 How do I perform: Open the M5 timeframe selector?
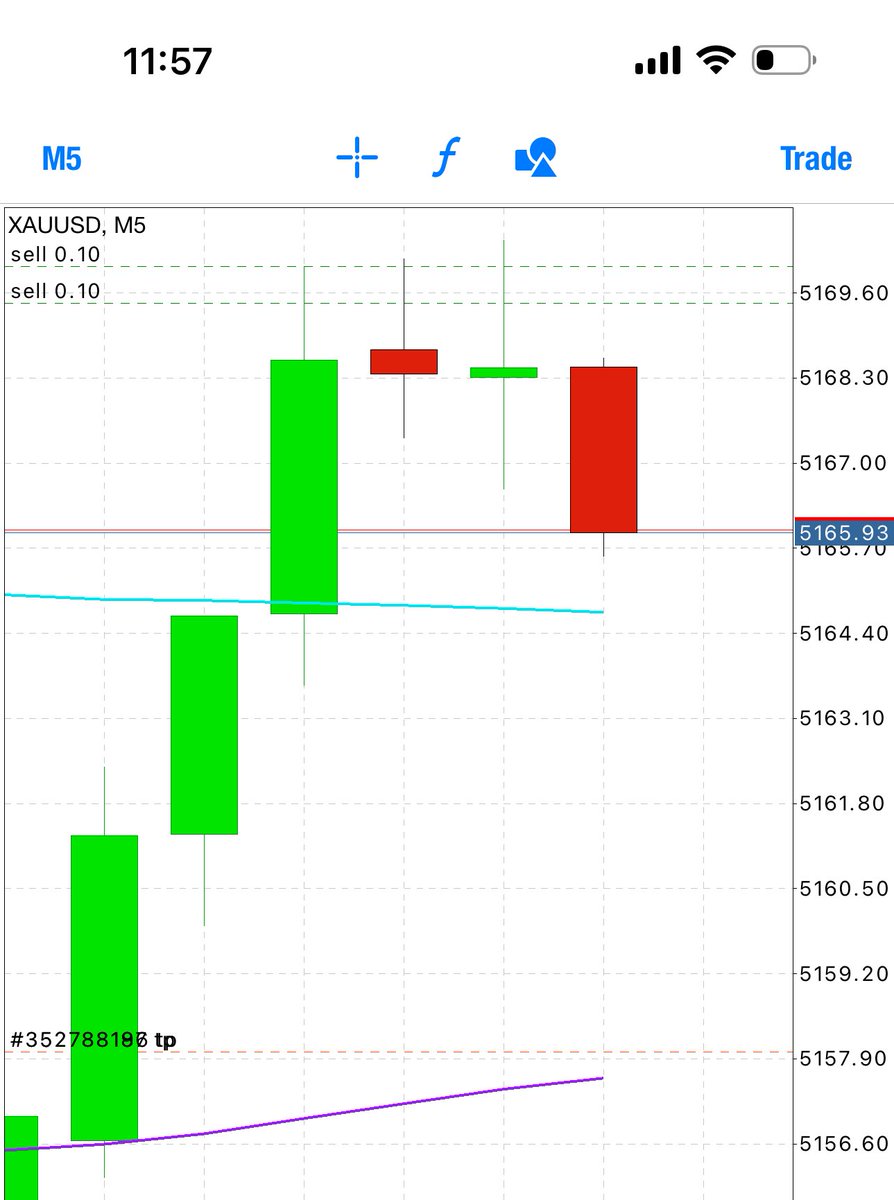pyautogui.click(x=62, y=159)
